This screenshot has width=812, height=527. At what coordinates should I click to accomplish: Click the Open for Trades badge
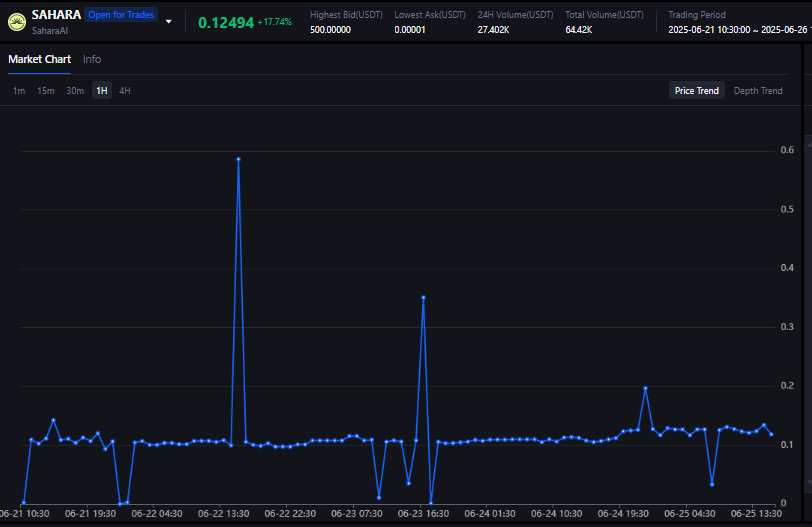[121, 15]
